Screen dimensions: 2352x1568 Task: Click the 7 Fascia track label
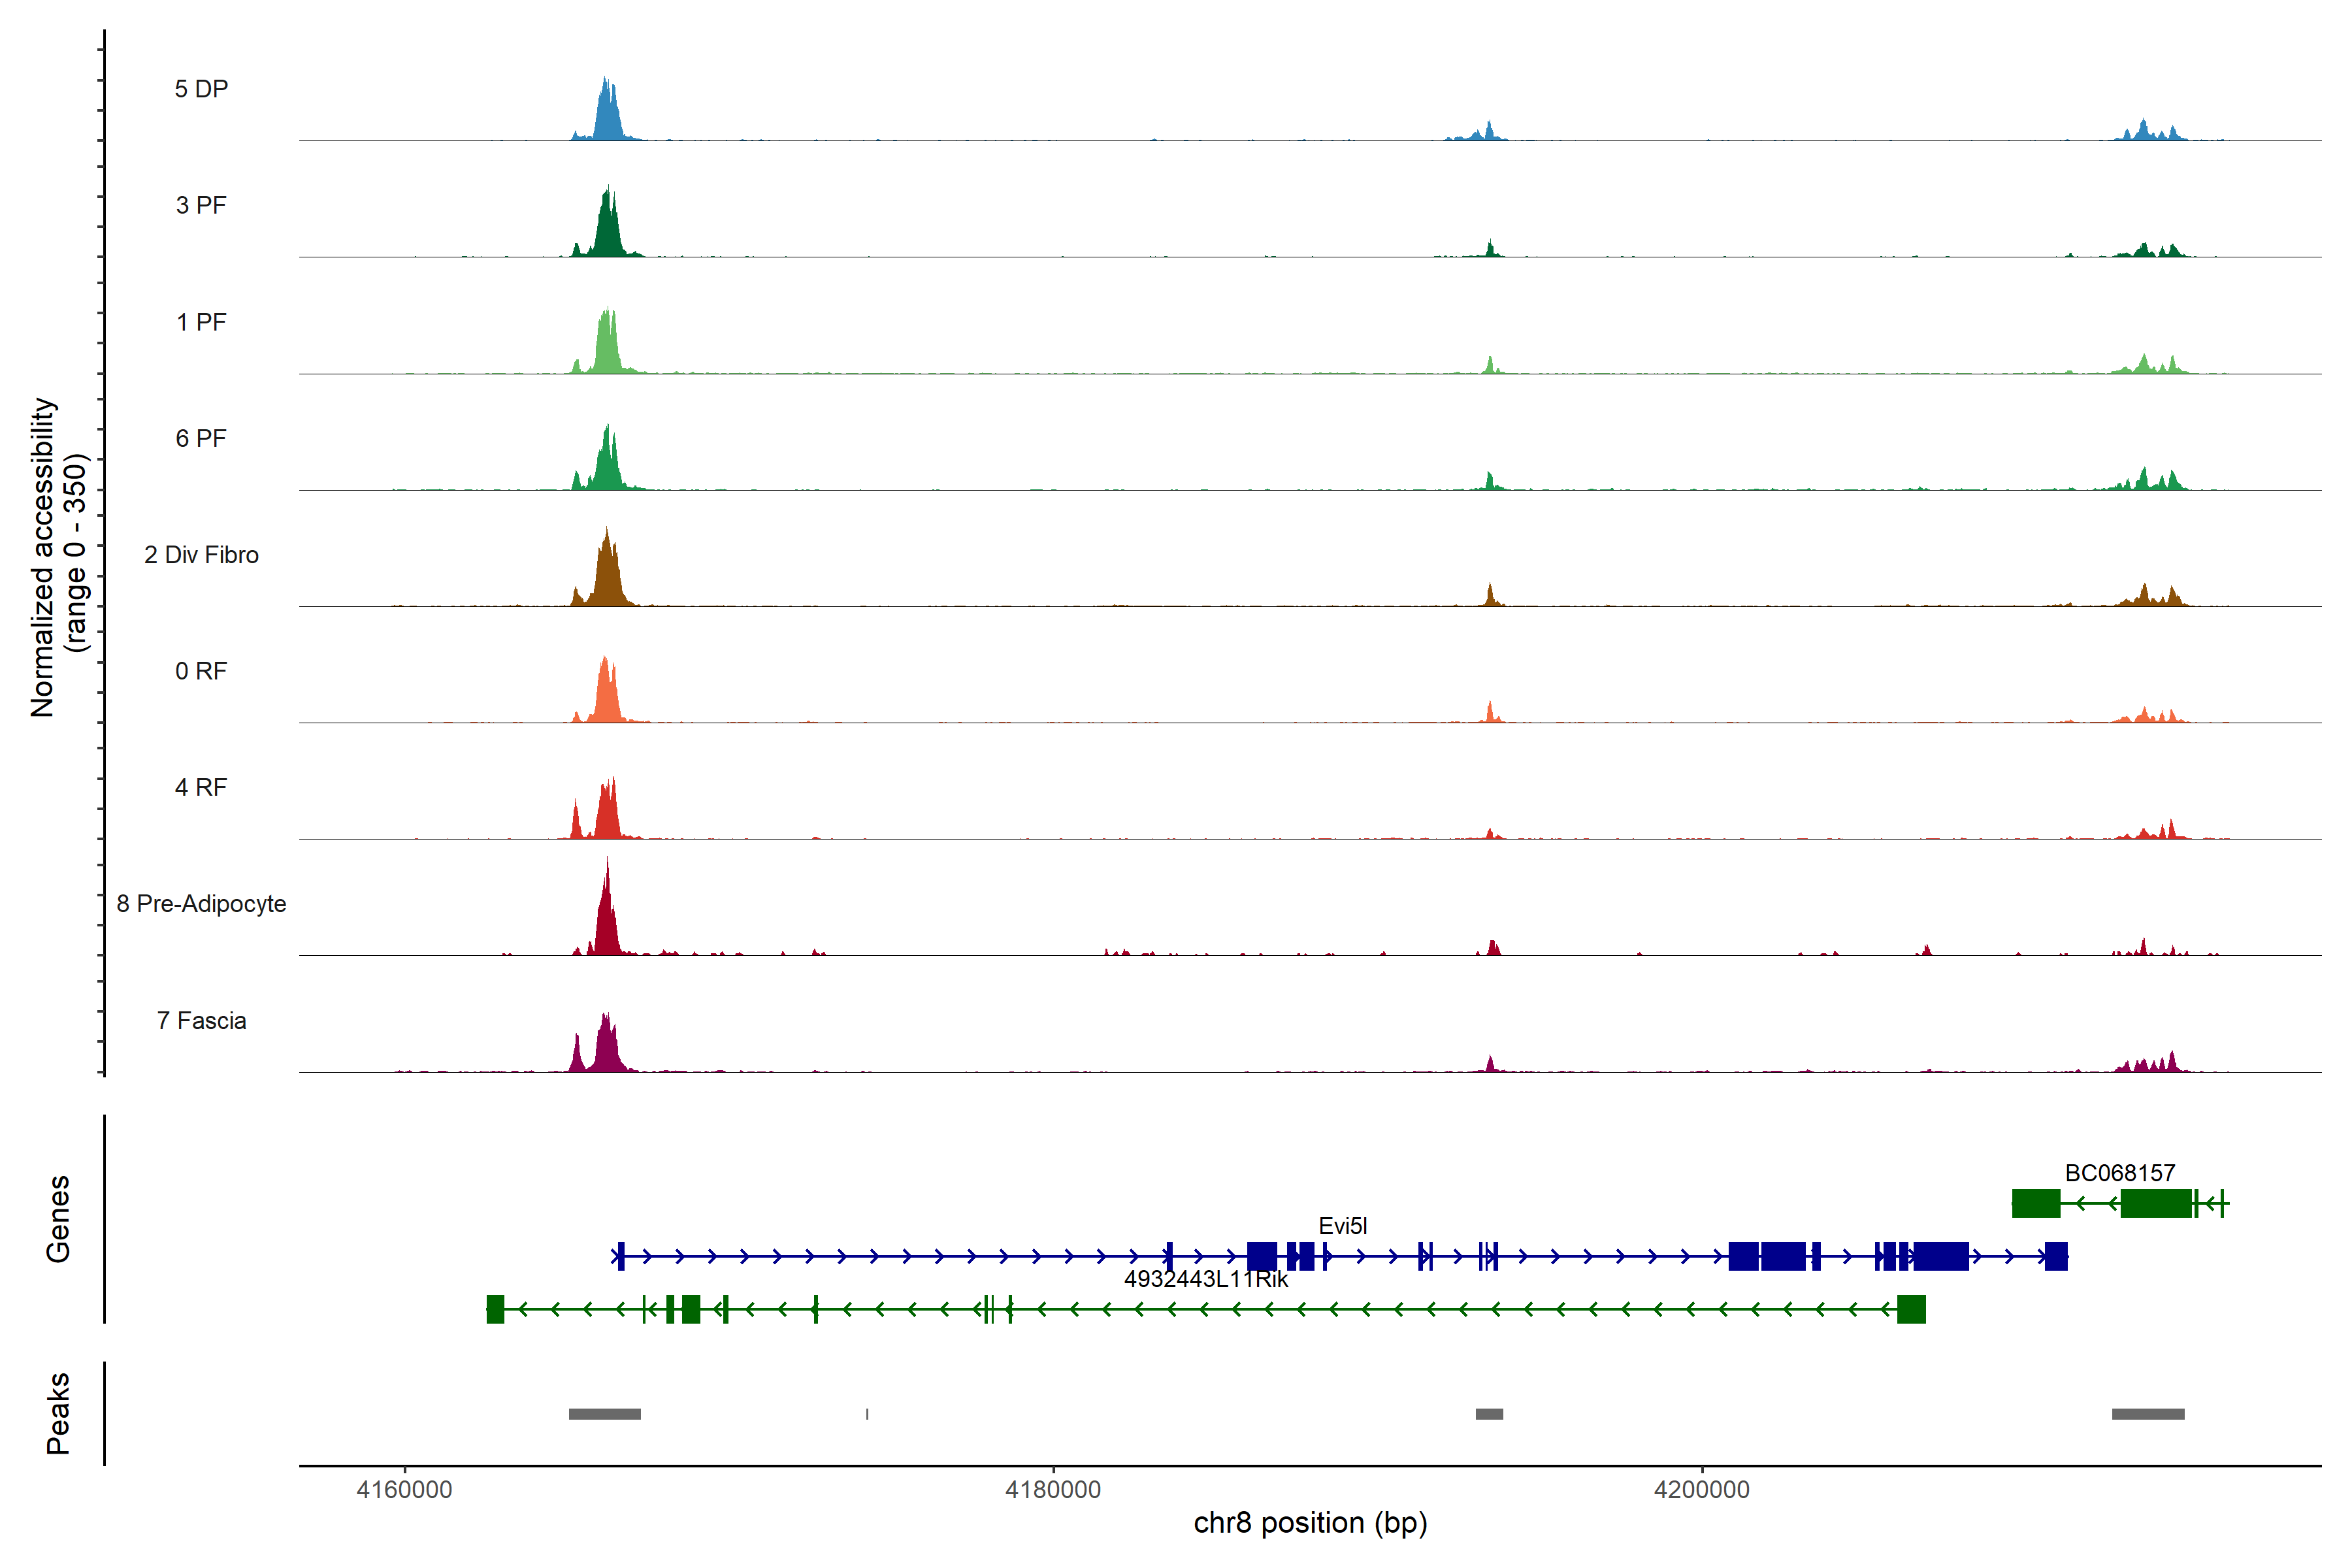201,1020
